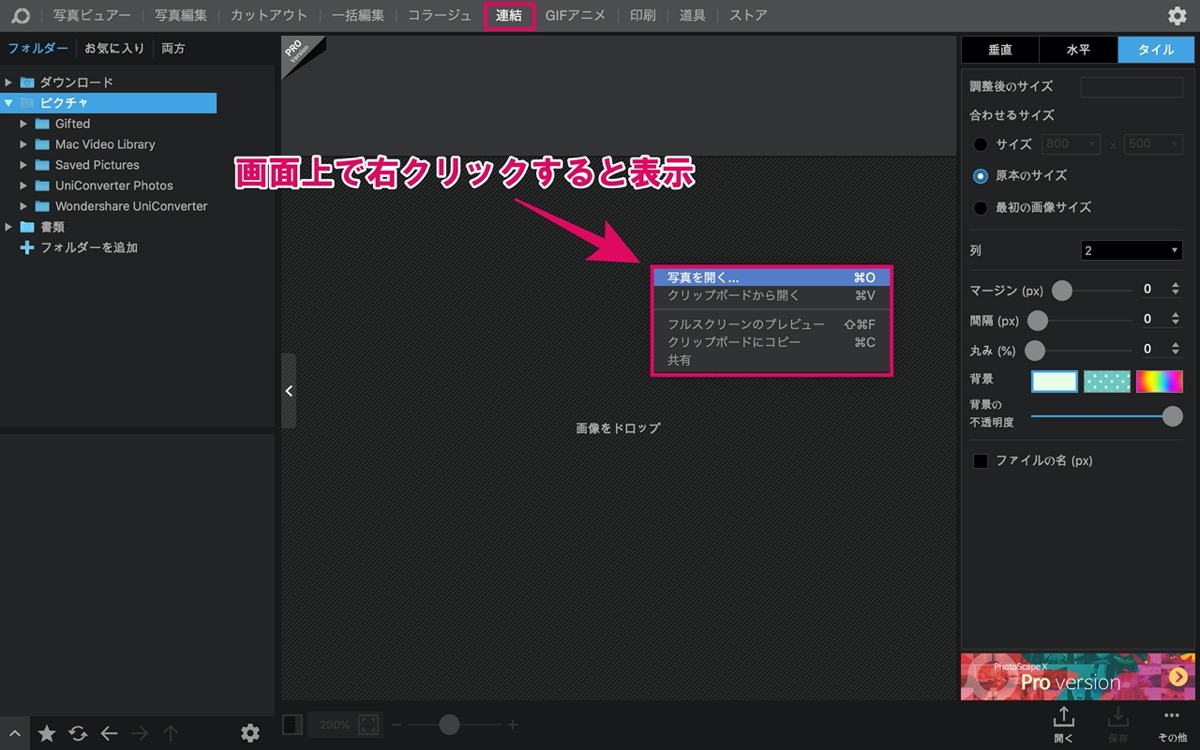Zoom out with the minus icon

[397, 724]
